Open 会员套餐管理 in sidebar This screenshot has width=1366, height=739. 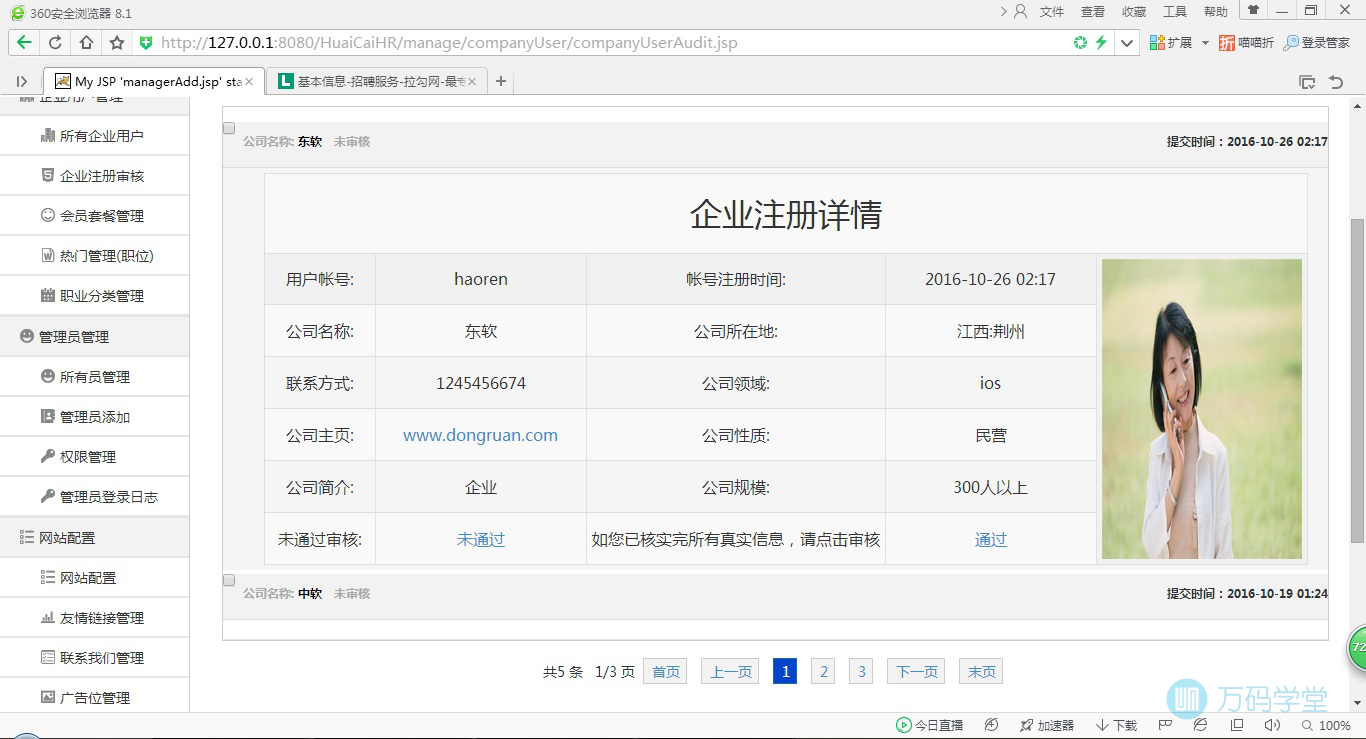tap(95, 216)
